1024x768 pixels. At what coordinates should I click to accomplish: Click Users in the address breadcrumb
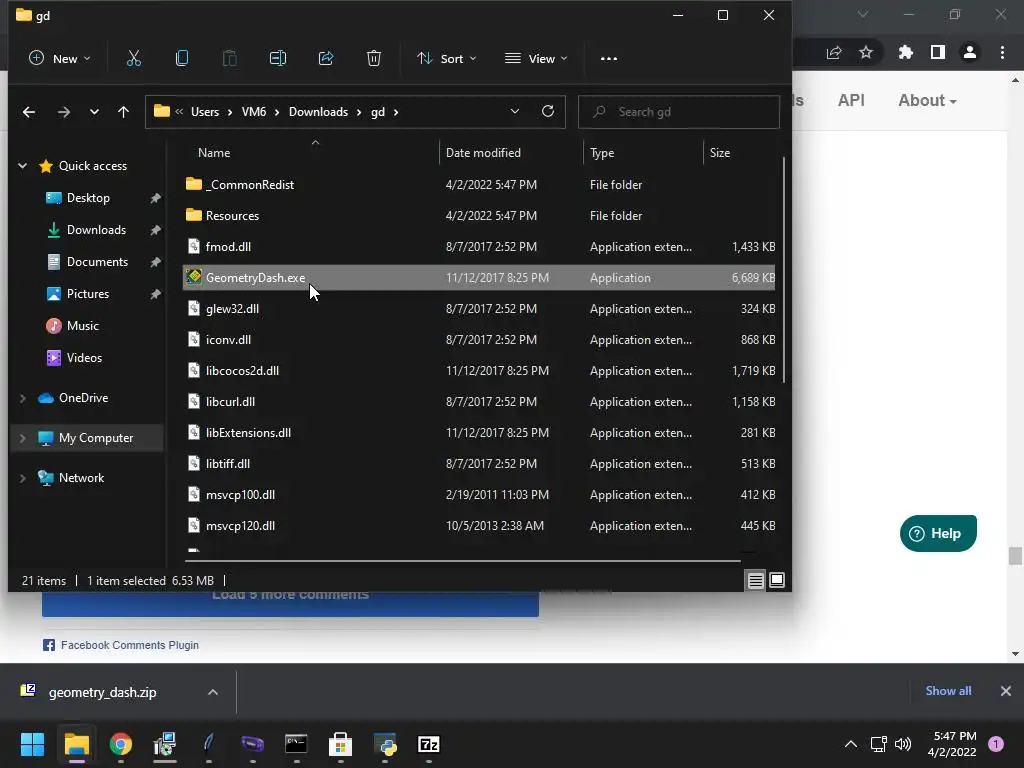tap(205, 112)
